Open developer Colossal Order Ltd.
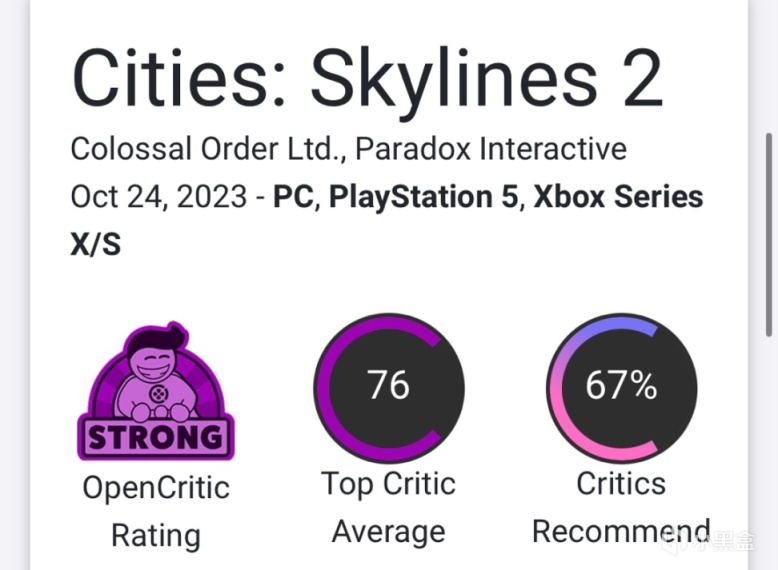This screenshot has height=570, width=778. 207,150
